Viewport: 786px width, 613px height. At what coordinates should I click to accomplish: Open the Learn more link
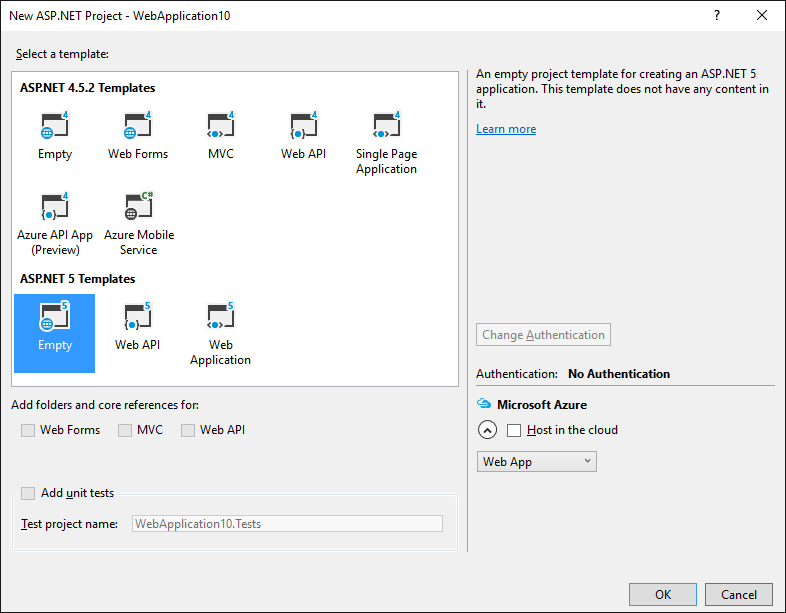pos(506,129)
